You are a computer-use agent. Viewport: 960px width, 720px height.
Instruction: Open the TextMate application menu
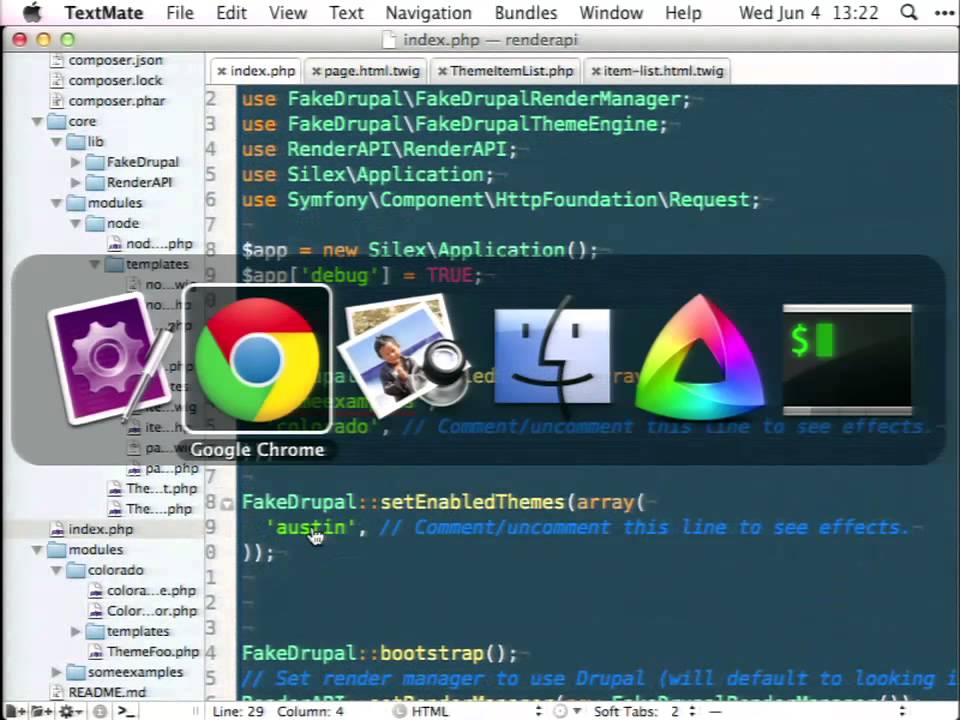(x=104, y=12)
